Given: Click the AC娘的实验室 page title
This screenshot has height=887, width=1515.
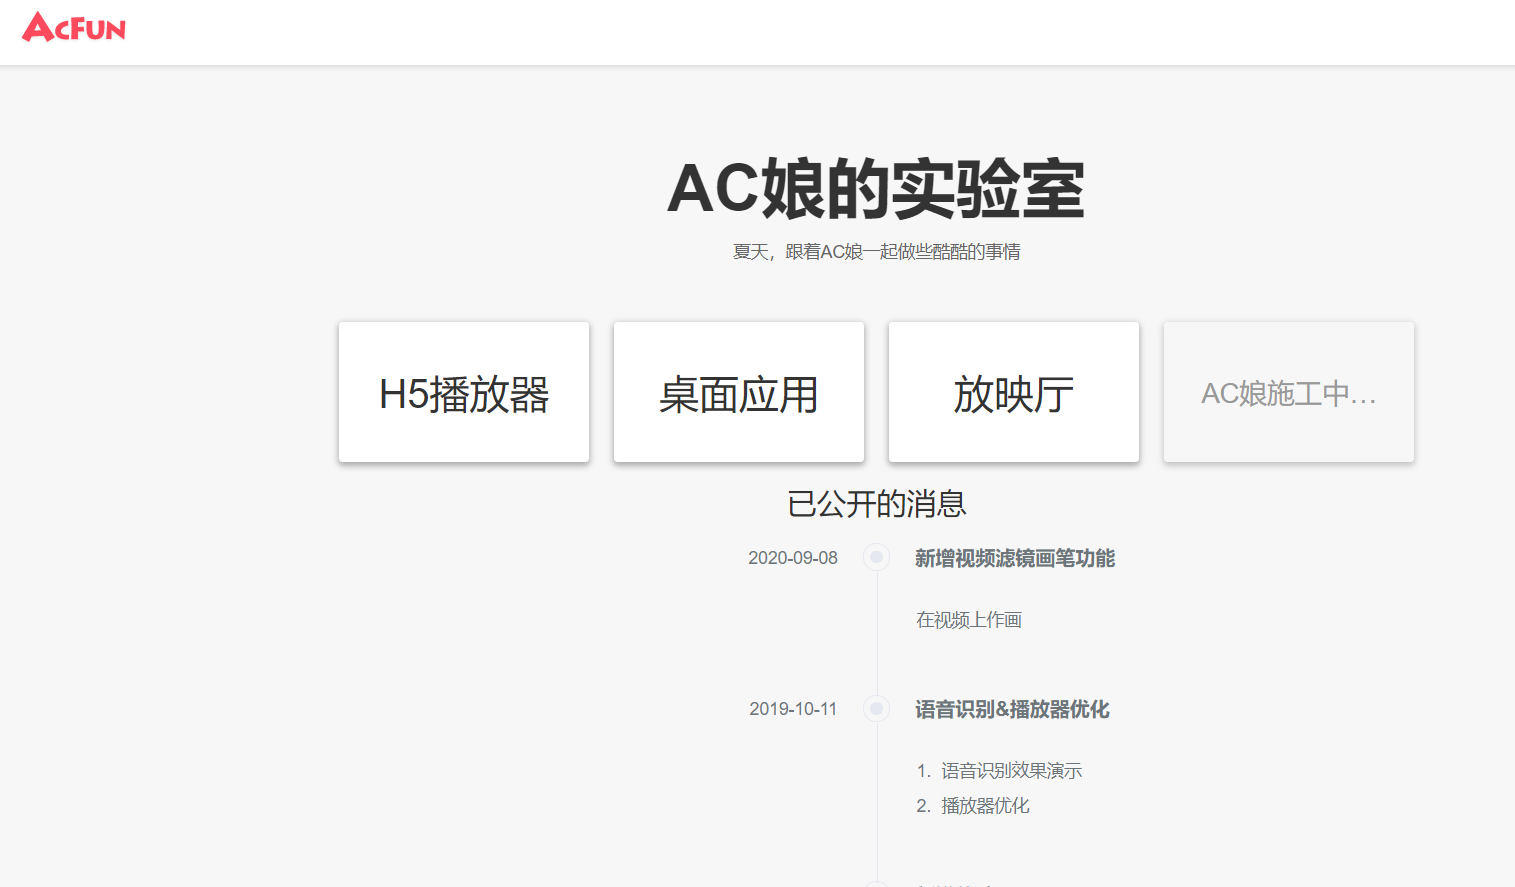Looking at the screenshot, I should pos(876,189).
